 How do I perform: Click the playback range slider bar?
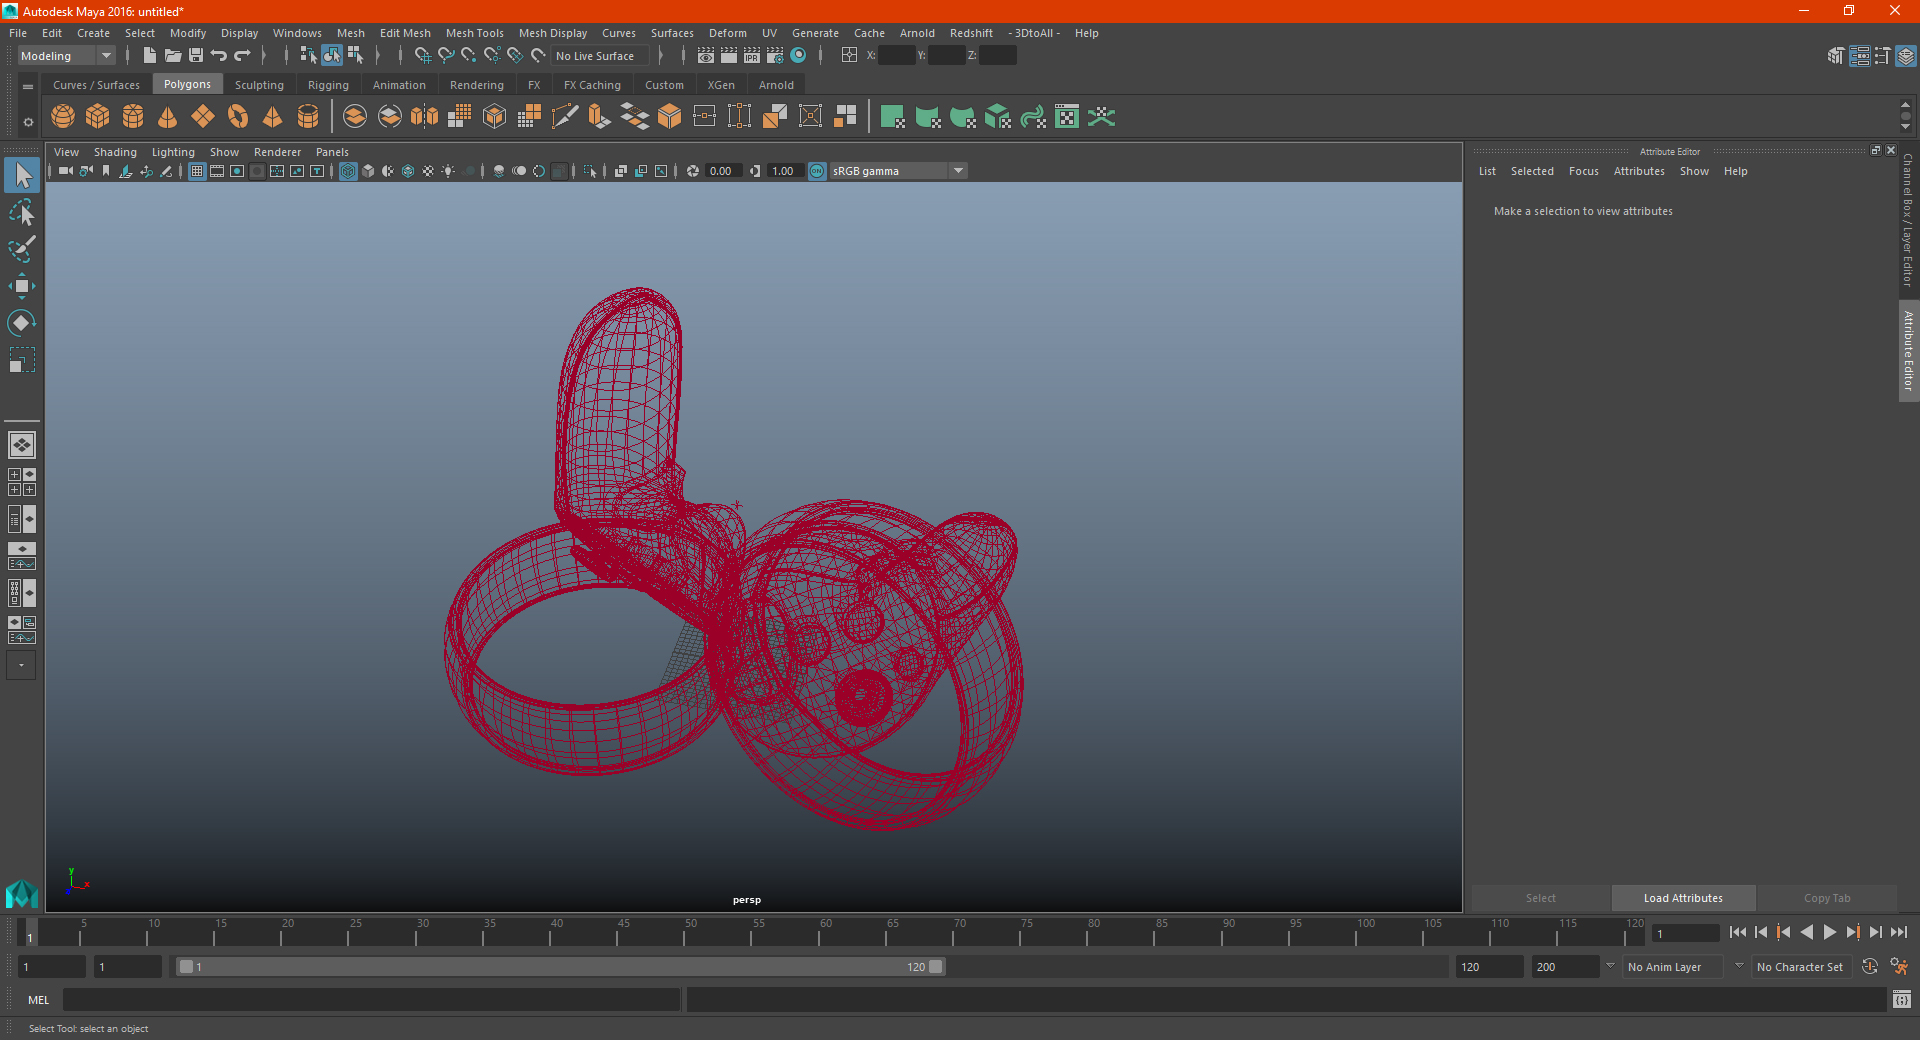pos(559,967)
